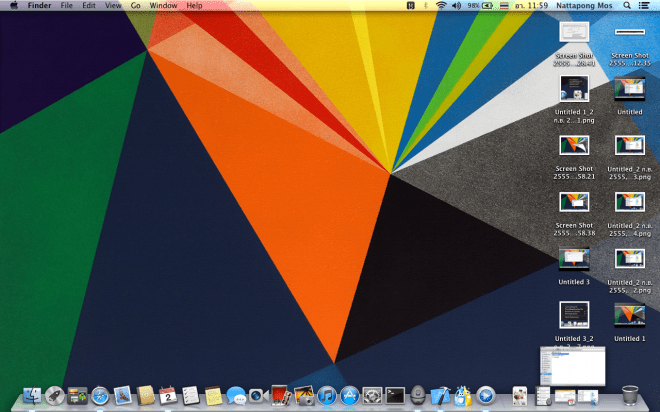Open the Calendar dock icon

(x=168, y=397)
